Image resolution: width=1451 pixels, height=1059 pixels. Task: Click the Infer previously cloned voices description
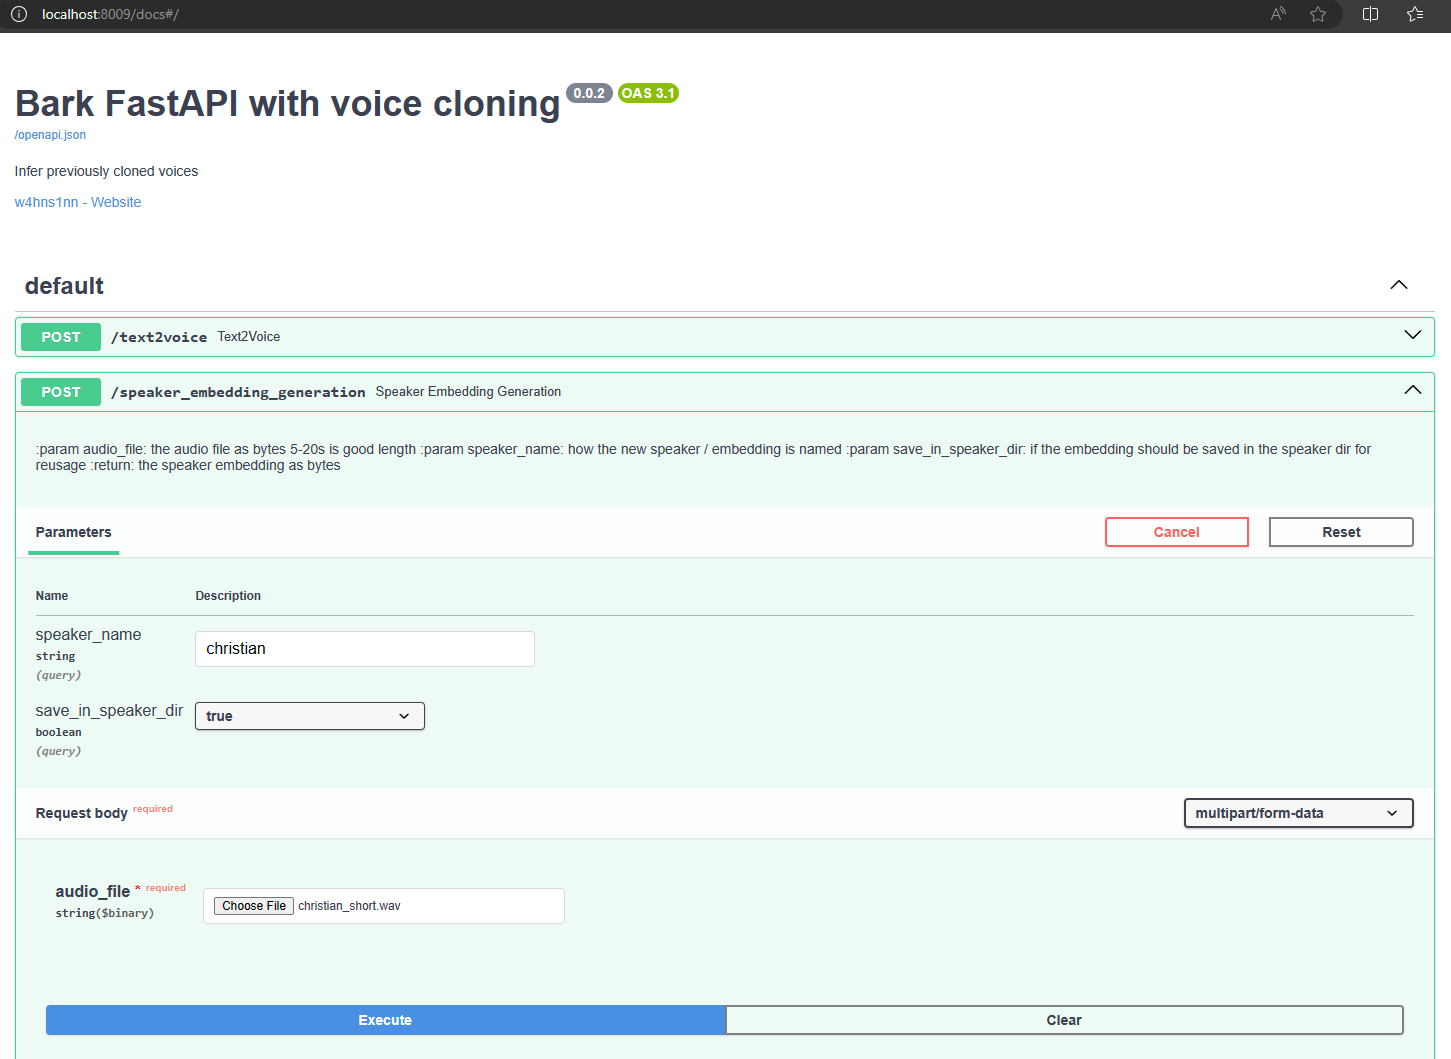click(106, 171)
